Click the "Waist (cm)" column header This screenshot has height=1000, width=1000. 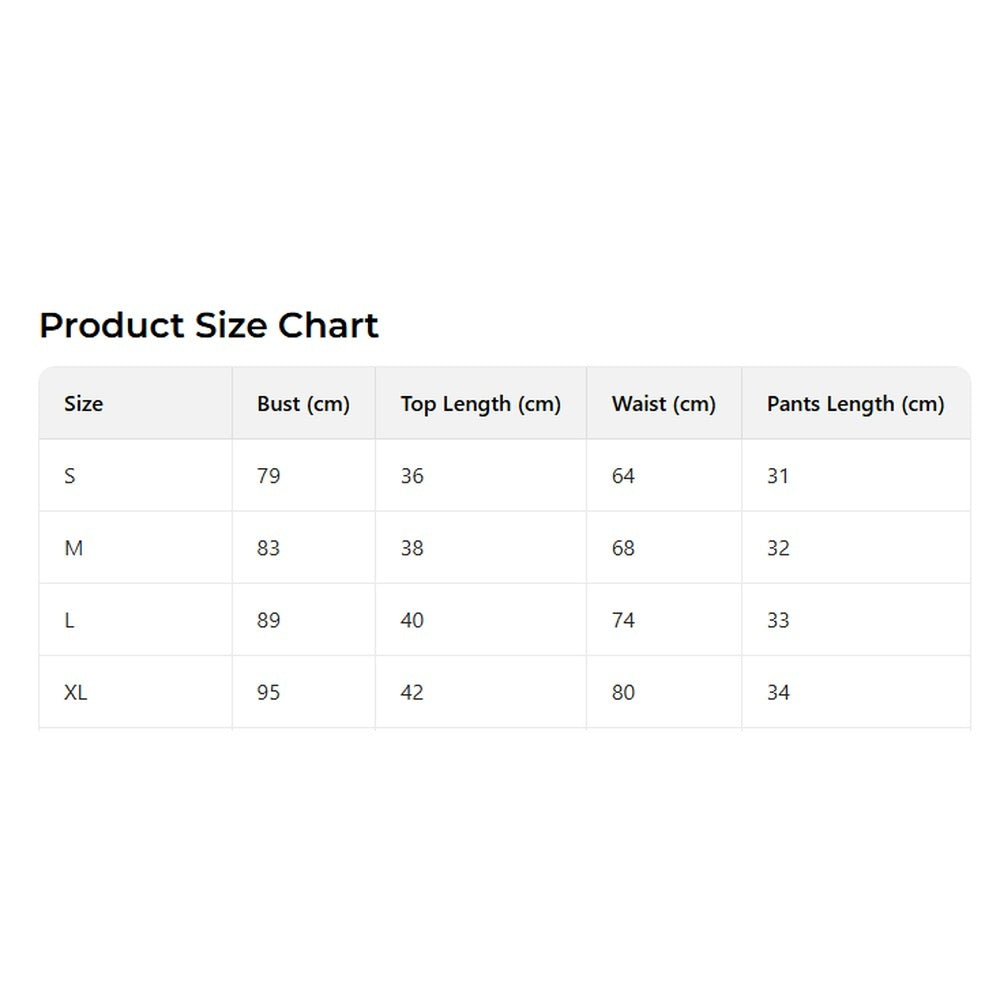(663, 404)
